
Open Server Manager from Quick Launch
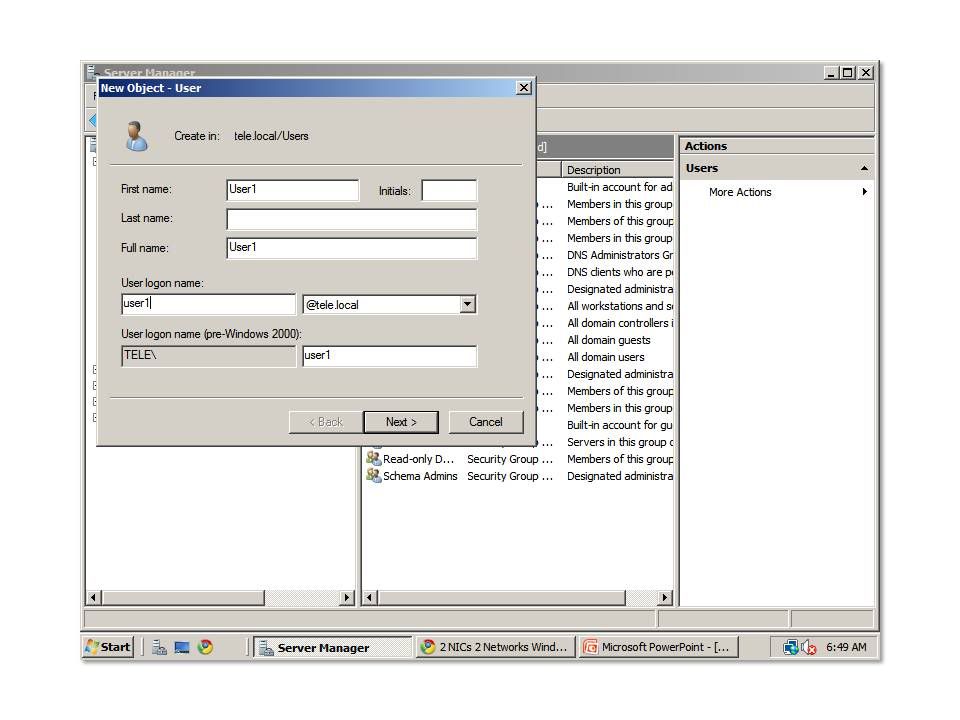tap(159, 647)
